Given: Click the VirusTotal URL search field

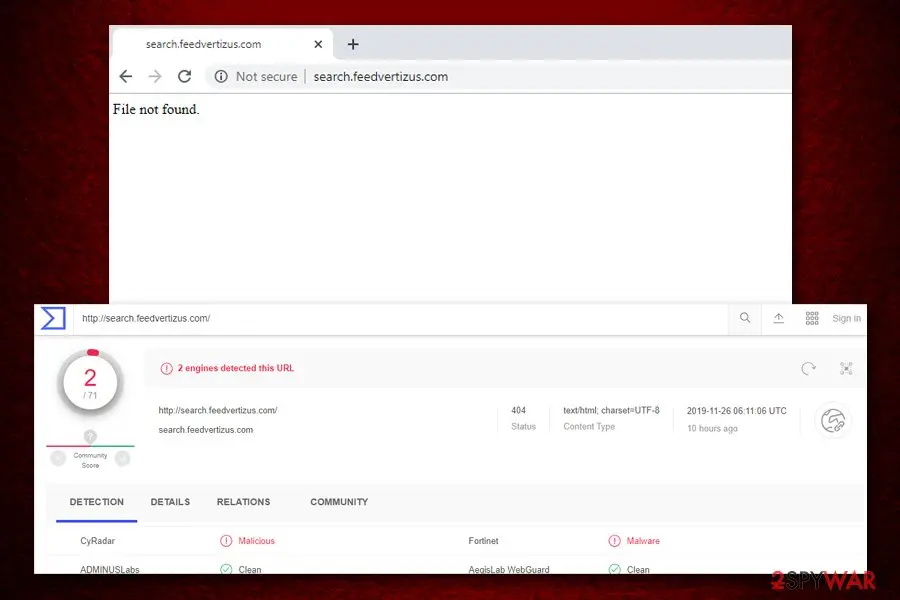Looking at the screenshot, I should tap(402, 318).
